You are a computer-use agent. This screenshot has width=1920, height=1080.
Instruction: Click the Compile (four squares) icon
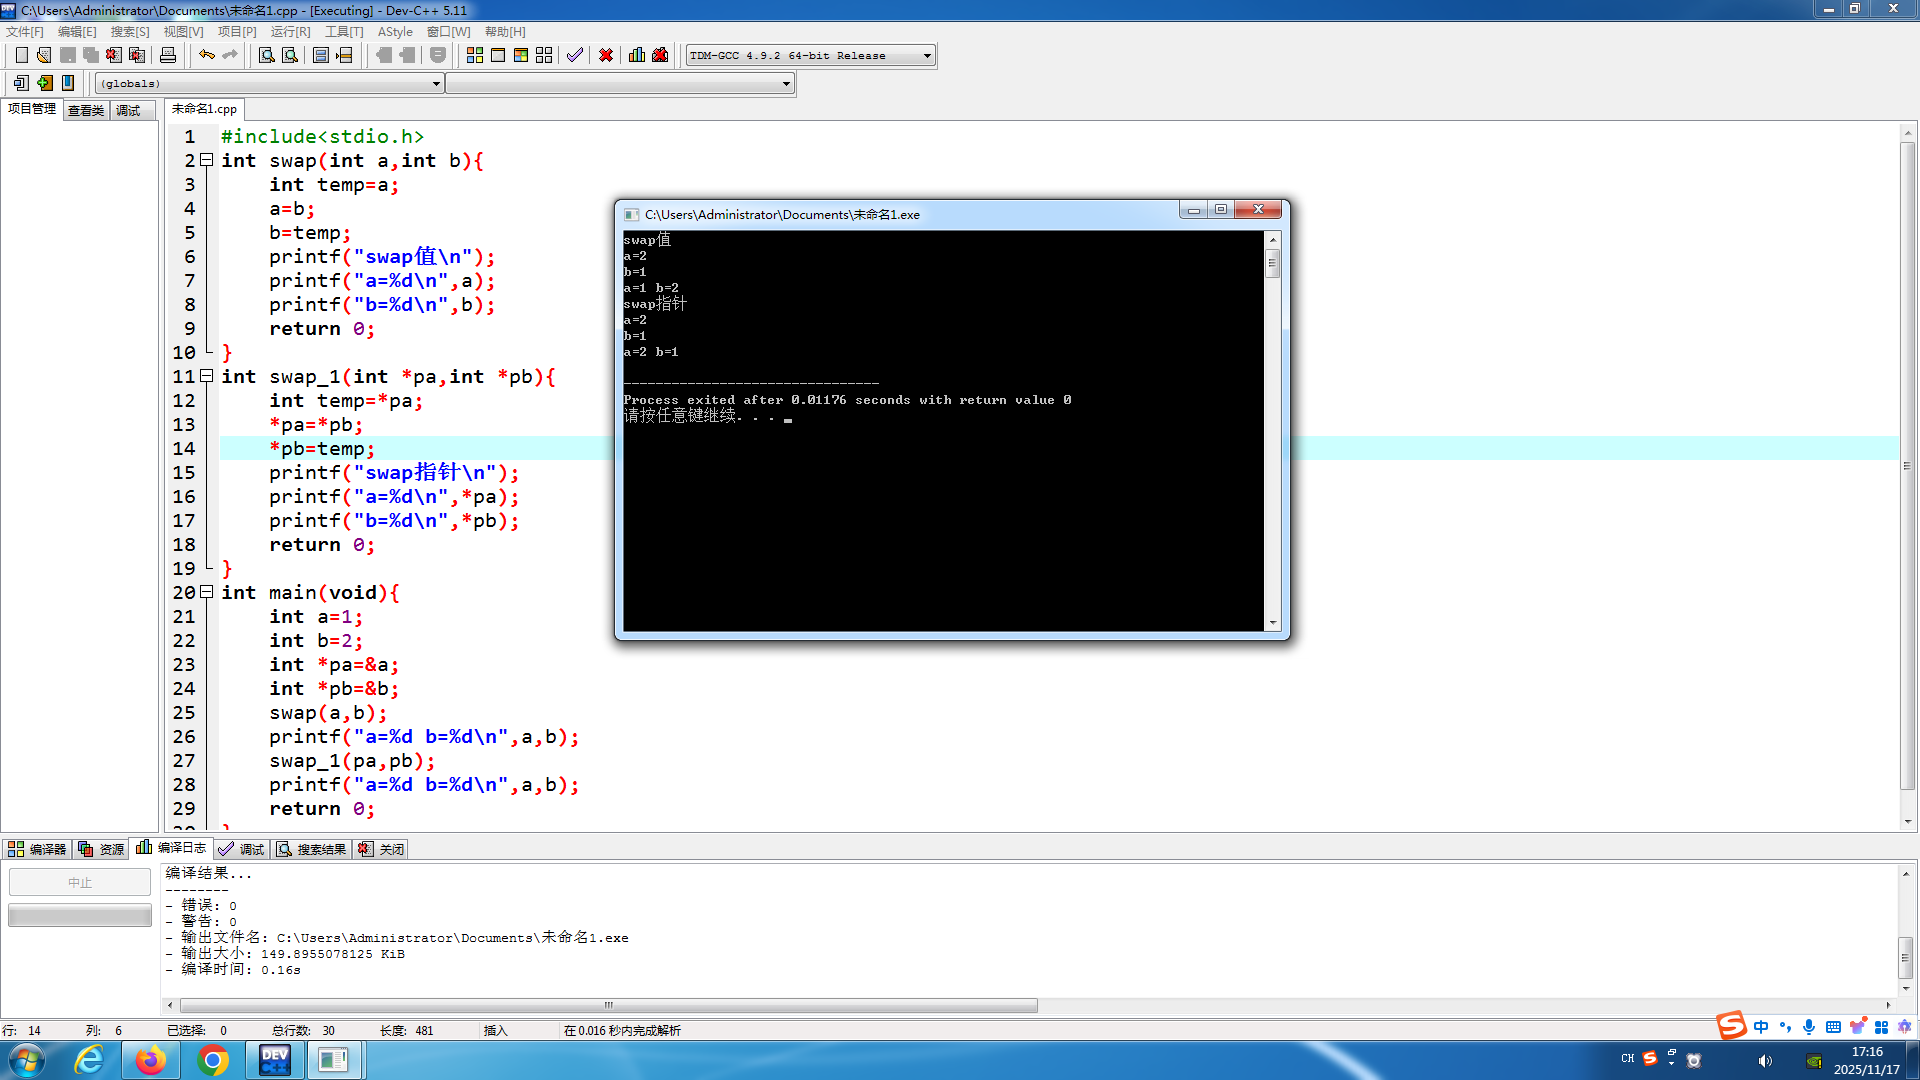click(x=475, y=55)
